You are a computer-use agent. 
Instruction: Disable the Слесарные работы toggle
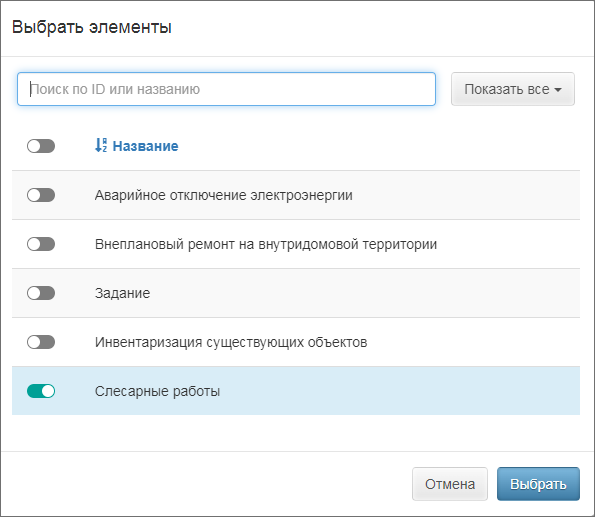(x=41, y=391)
